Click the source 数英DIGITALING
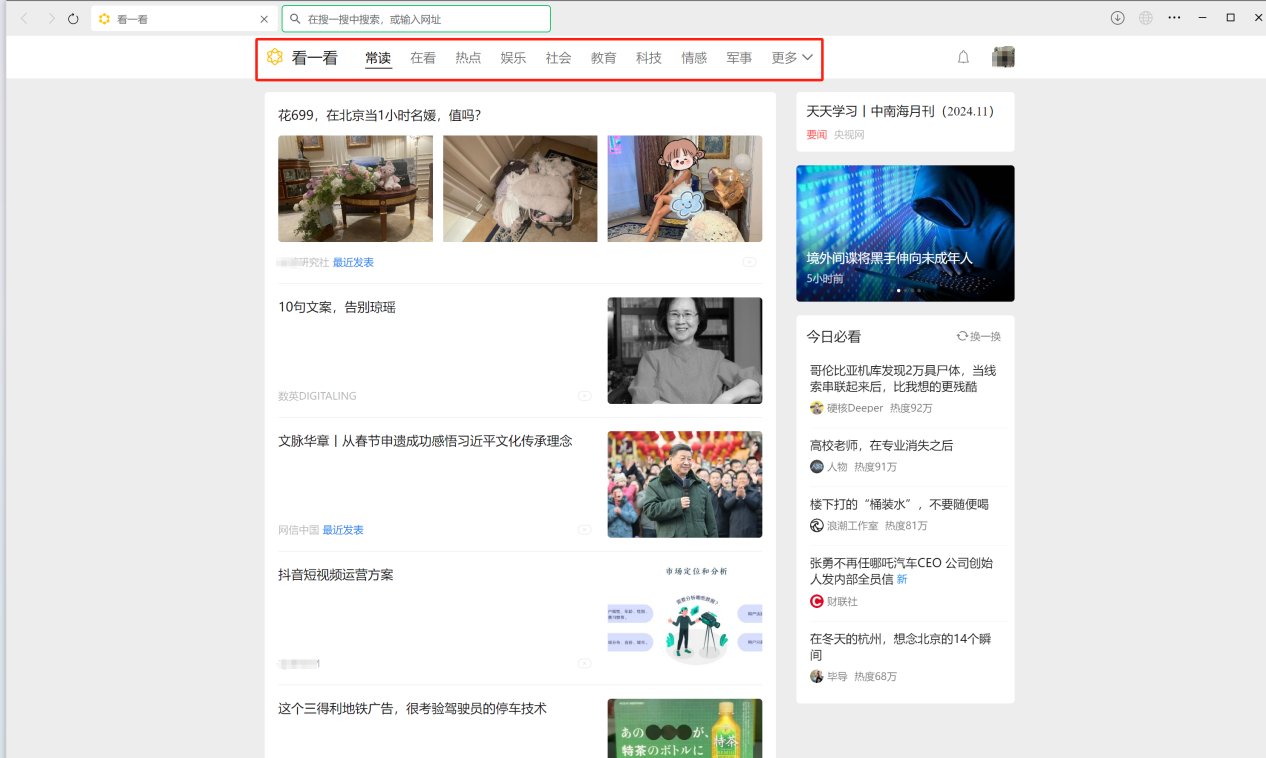The width and height of the screenshot is (1266, 758). click(x=317, y=396)
